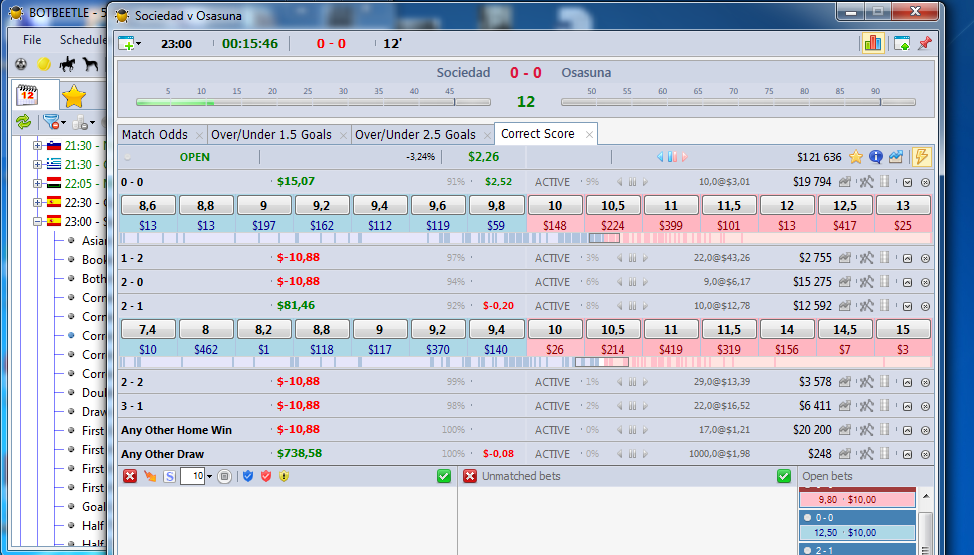Open the price chart for Any Other Draw row
The image size is (974, 555).
click(845, 454)
